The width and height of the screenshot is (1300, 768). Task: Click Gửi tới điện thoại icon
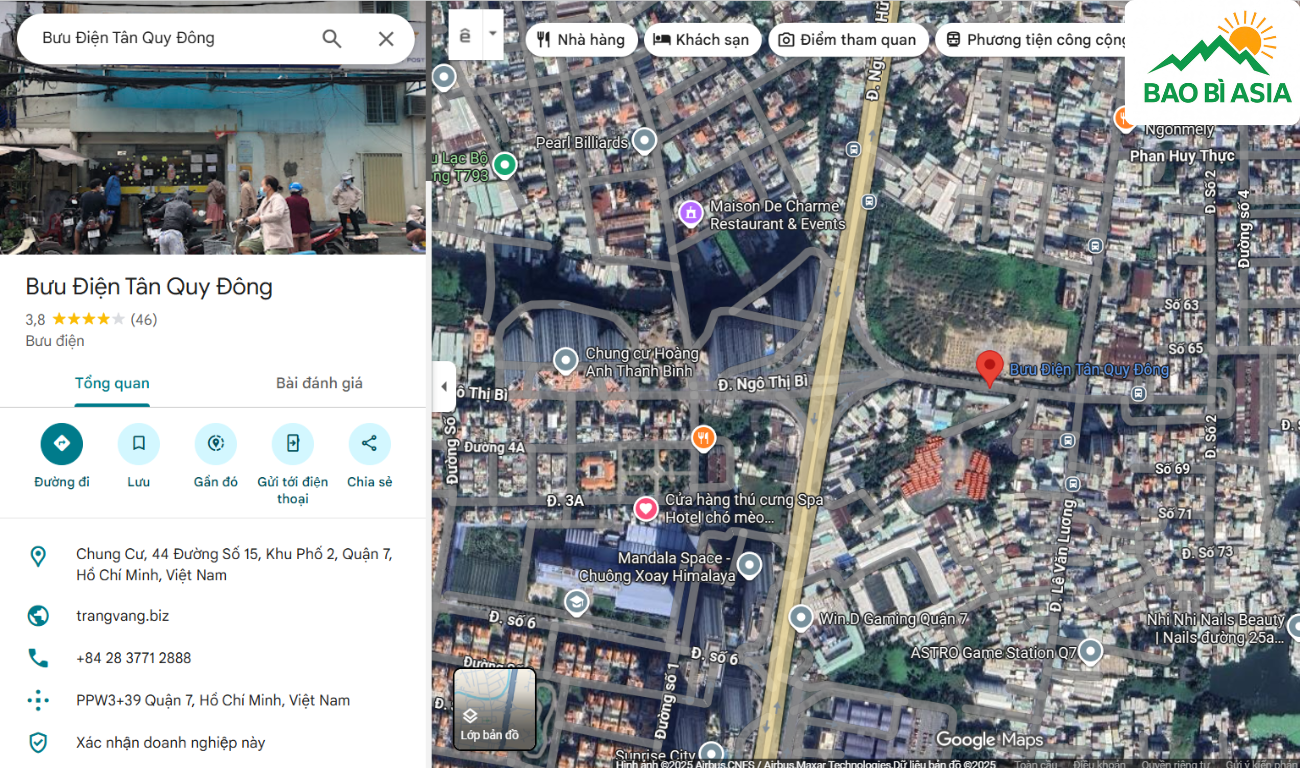tap(292, 444)
